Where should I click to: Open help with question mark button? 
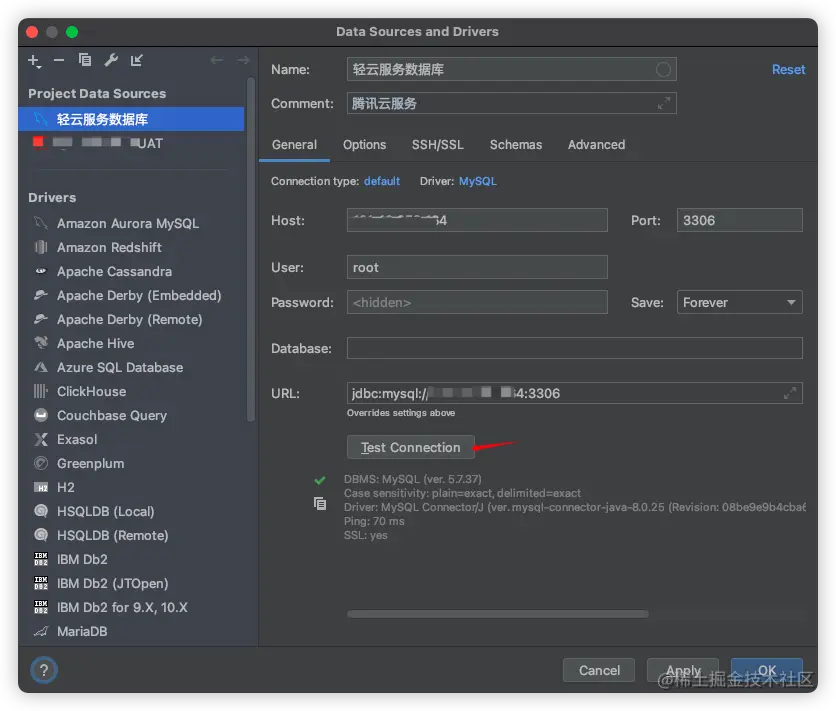[44, 670]
